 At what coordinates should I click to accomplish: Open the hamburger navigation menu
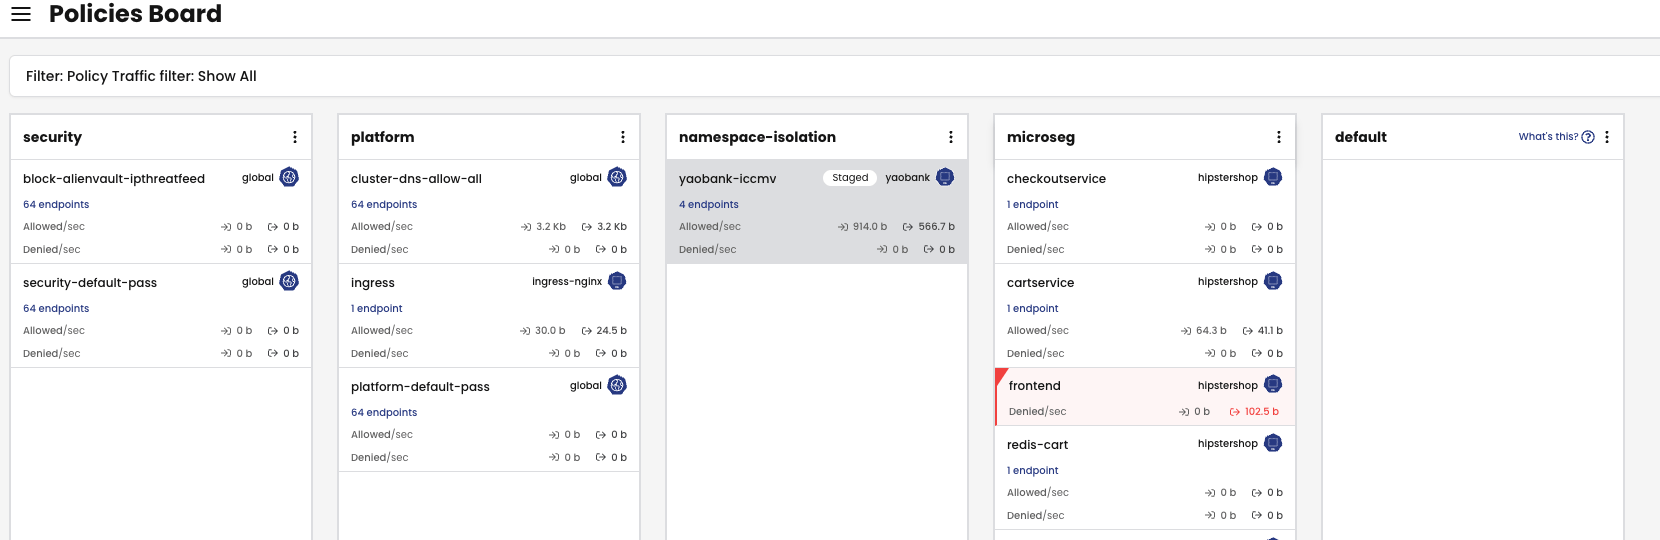tap(21, 14)
